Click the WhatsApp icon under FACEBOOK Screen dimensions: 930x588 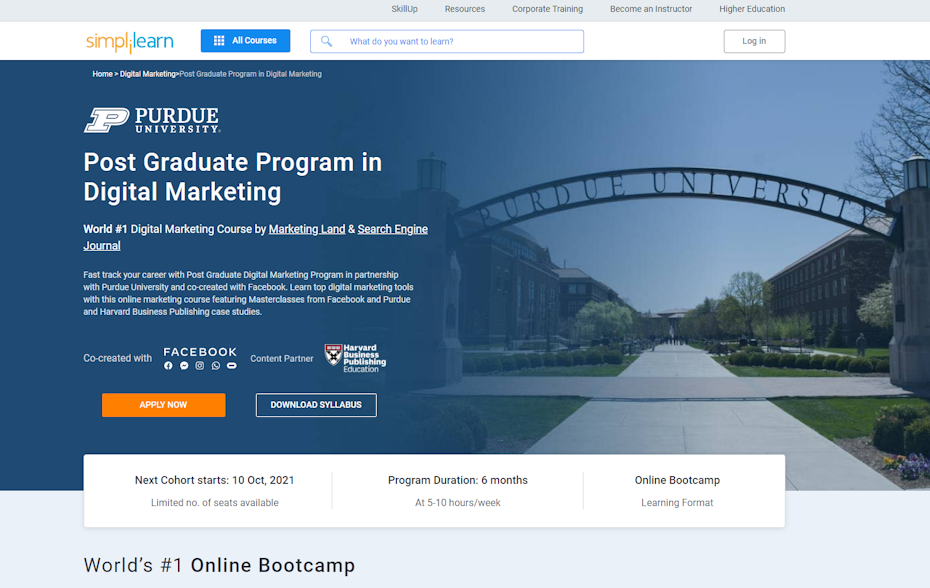coord(216,366)
